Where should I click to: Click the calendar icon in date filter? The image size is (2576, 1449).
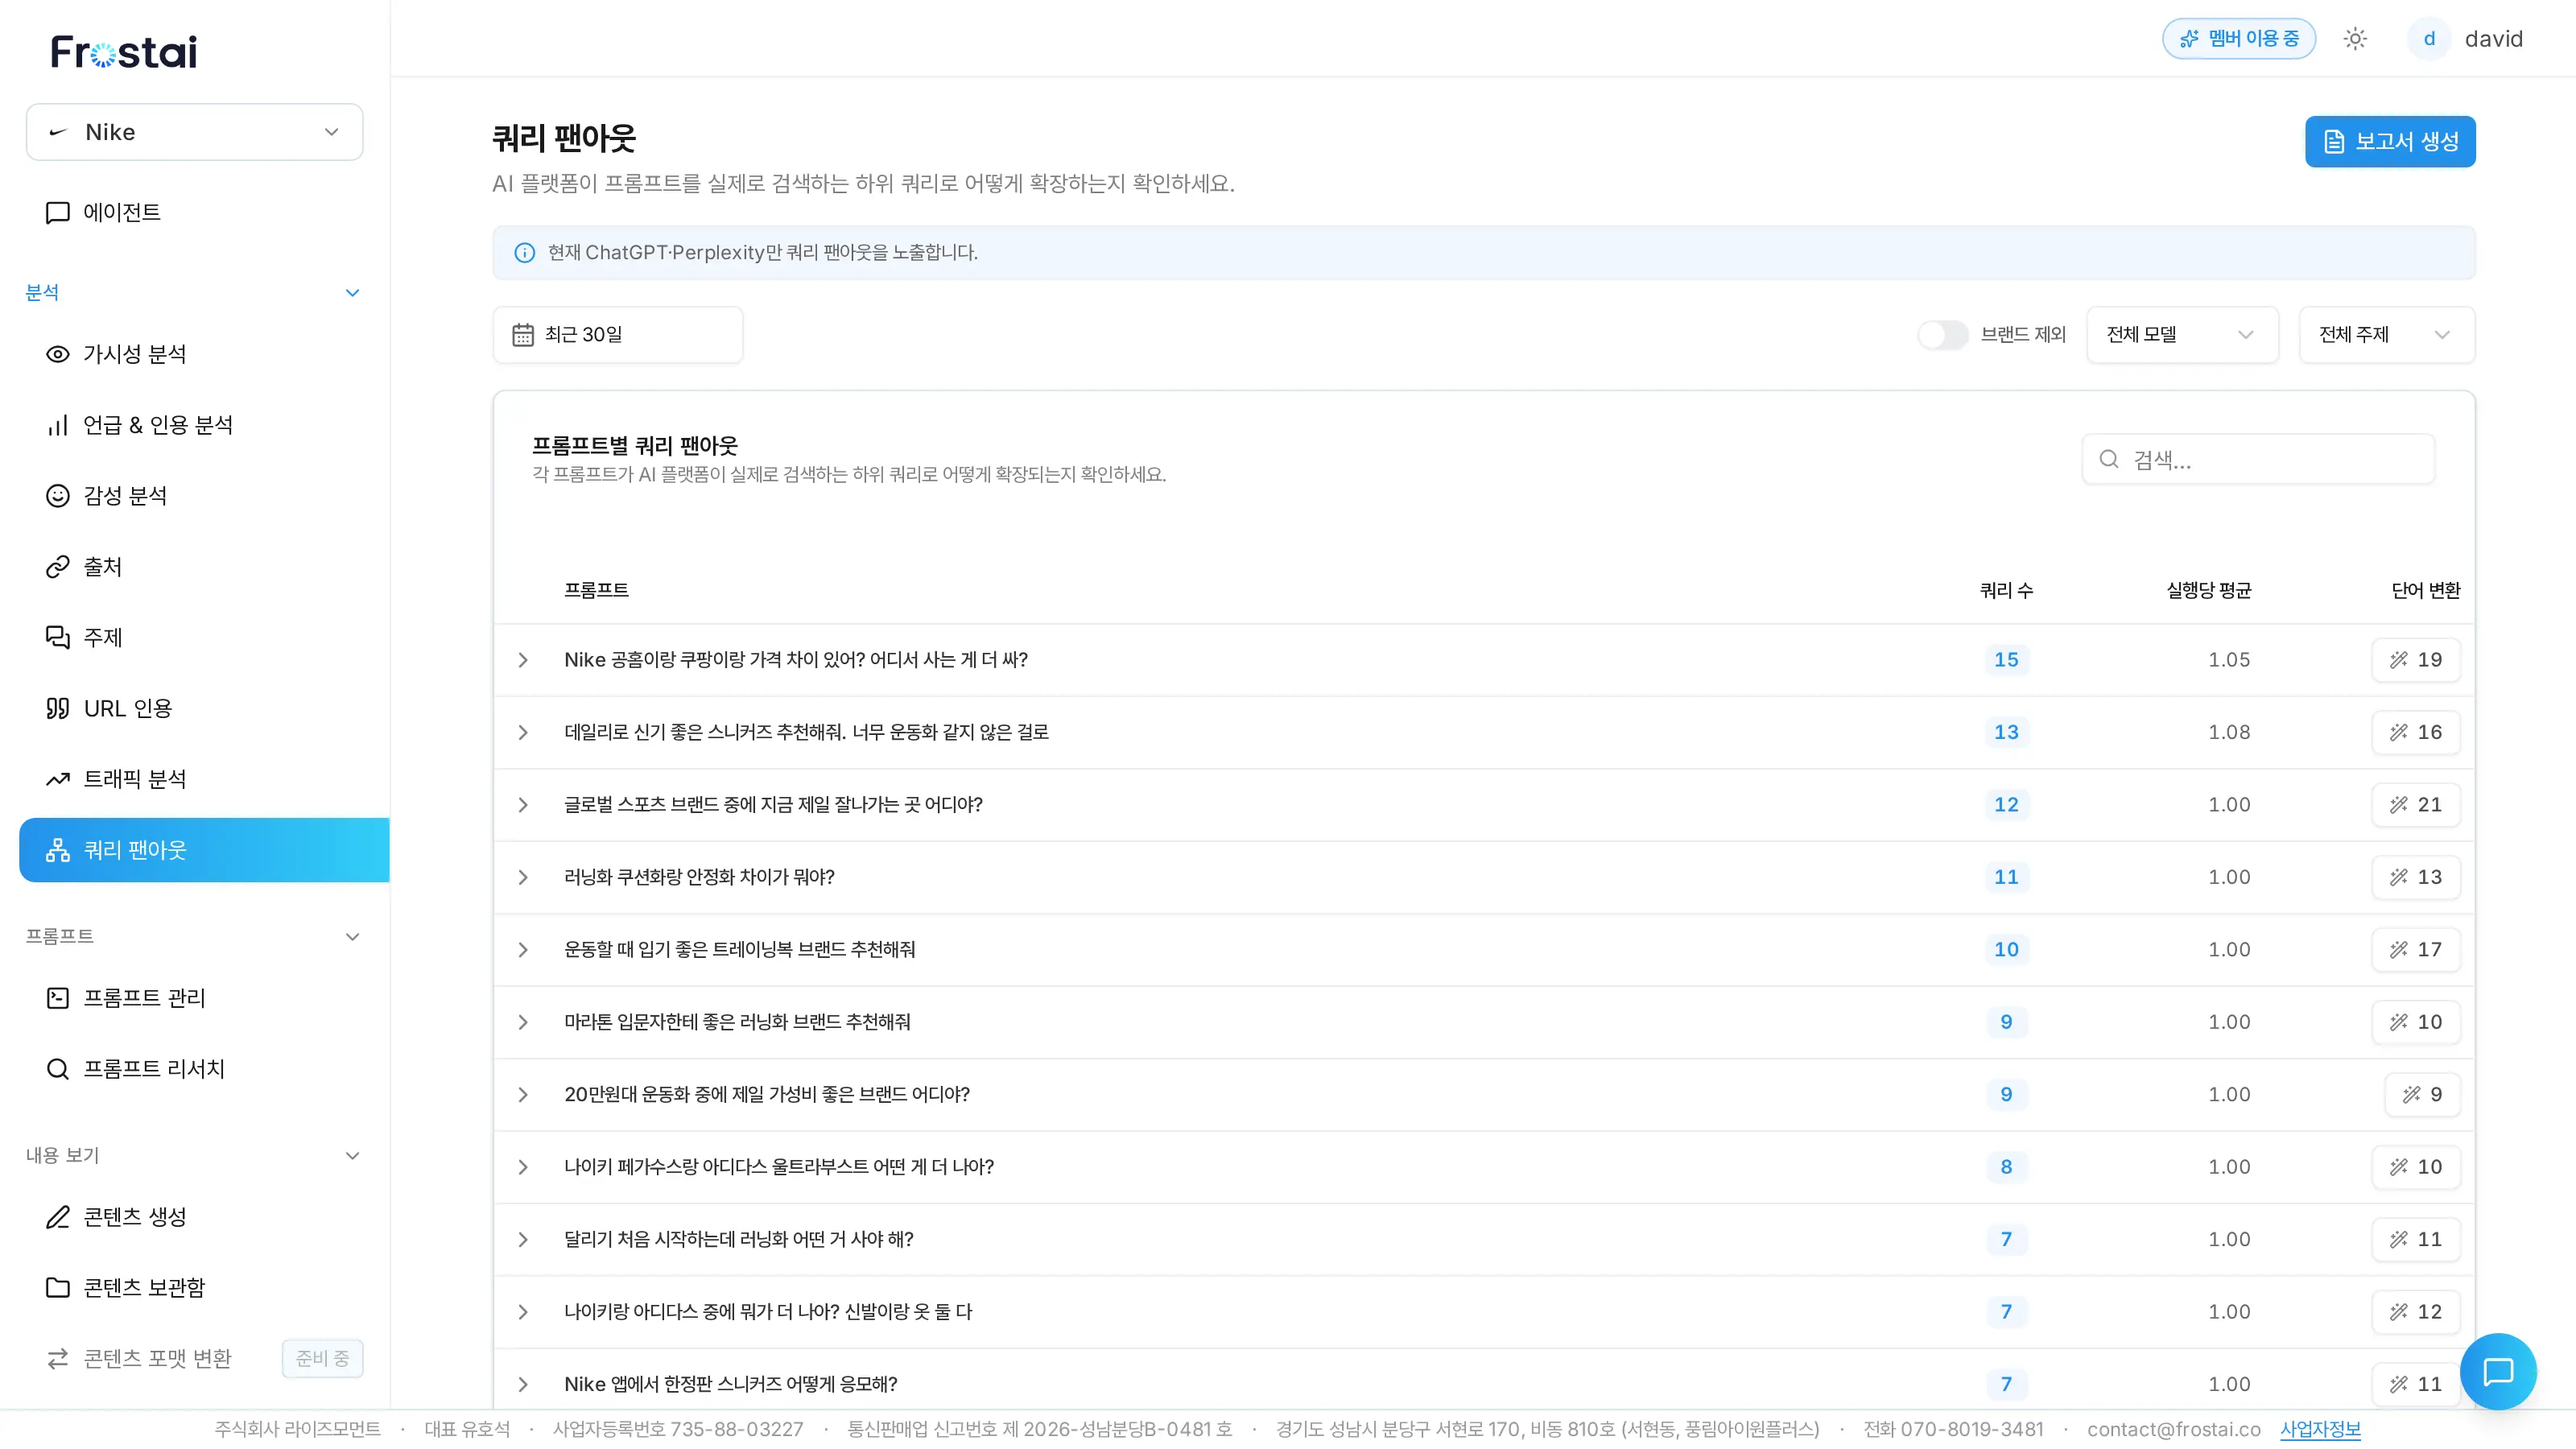[x=523, y=335]
